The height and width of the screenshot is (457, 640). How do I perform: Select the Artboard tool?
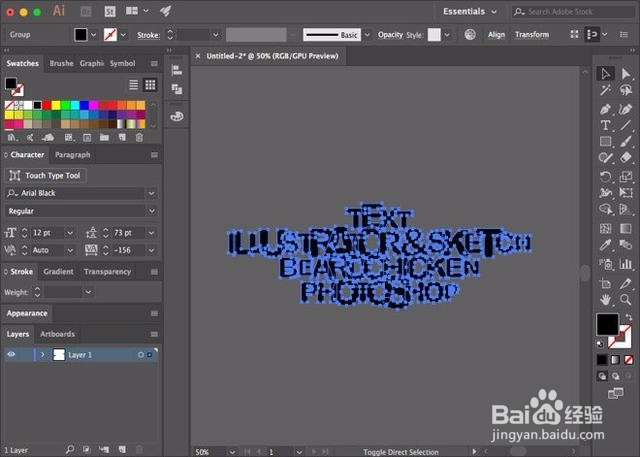point(606,283)
